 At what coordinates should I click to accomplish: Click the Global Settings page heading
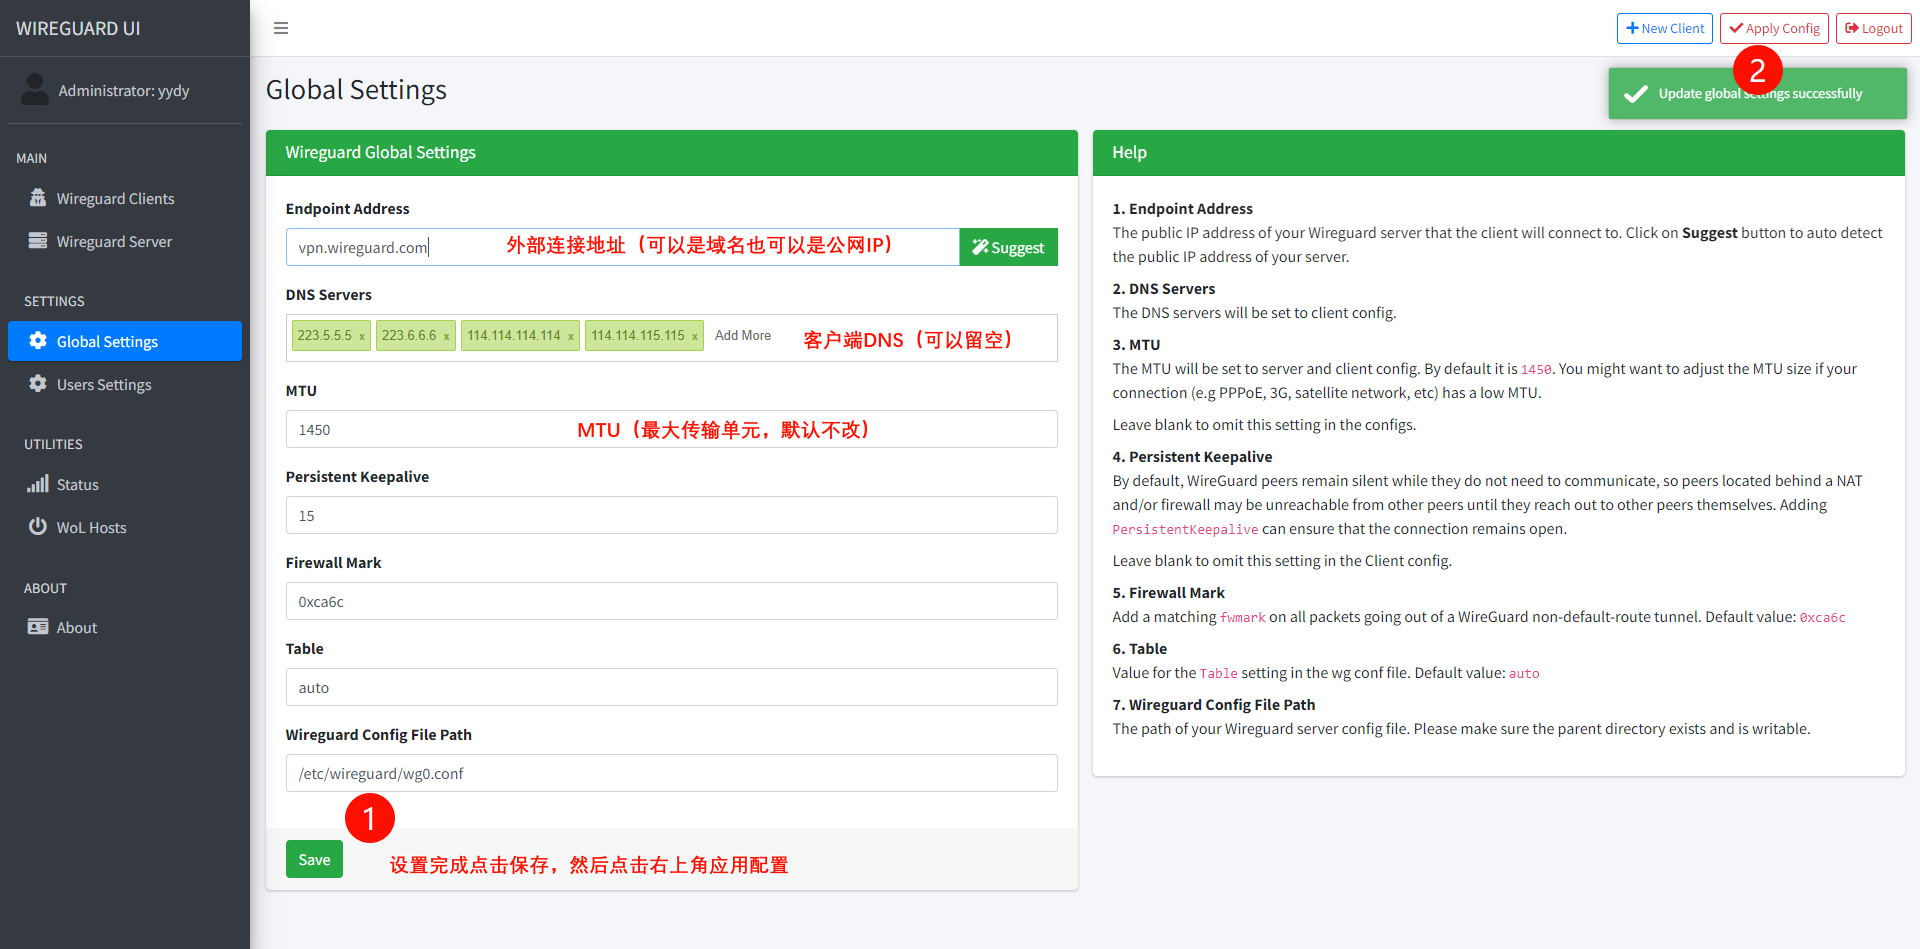356,90
